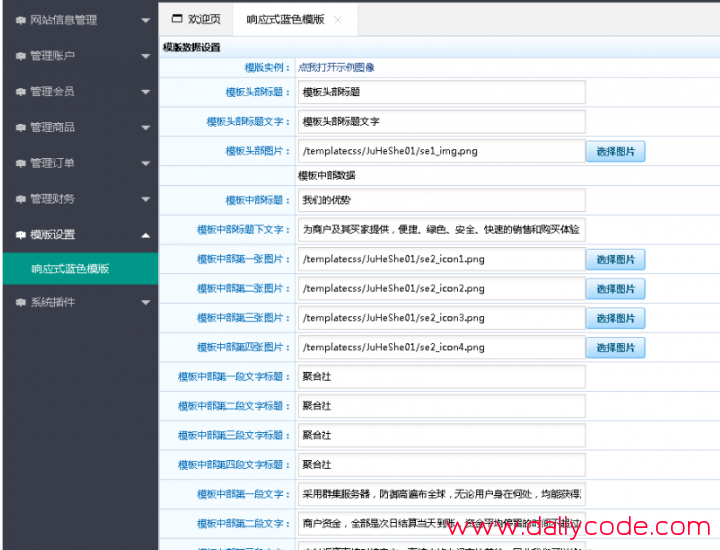Expand the 系统插件 dropdown arrow

point(145,302)
